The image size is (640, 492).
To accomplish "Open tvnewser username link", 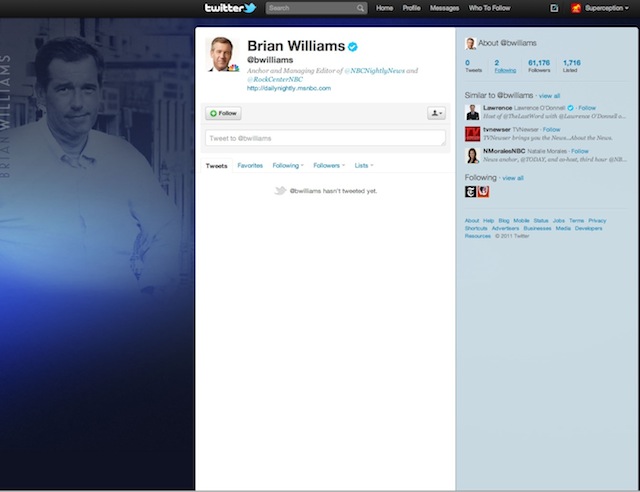I will [x=497, y=130].
